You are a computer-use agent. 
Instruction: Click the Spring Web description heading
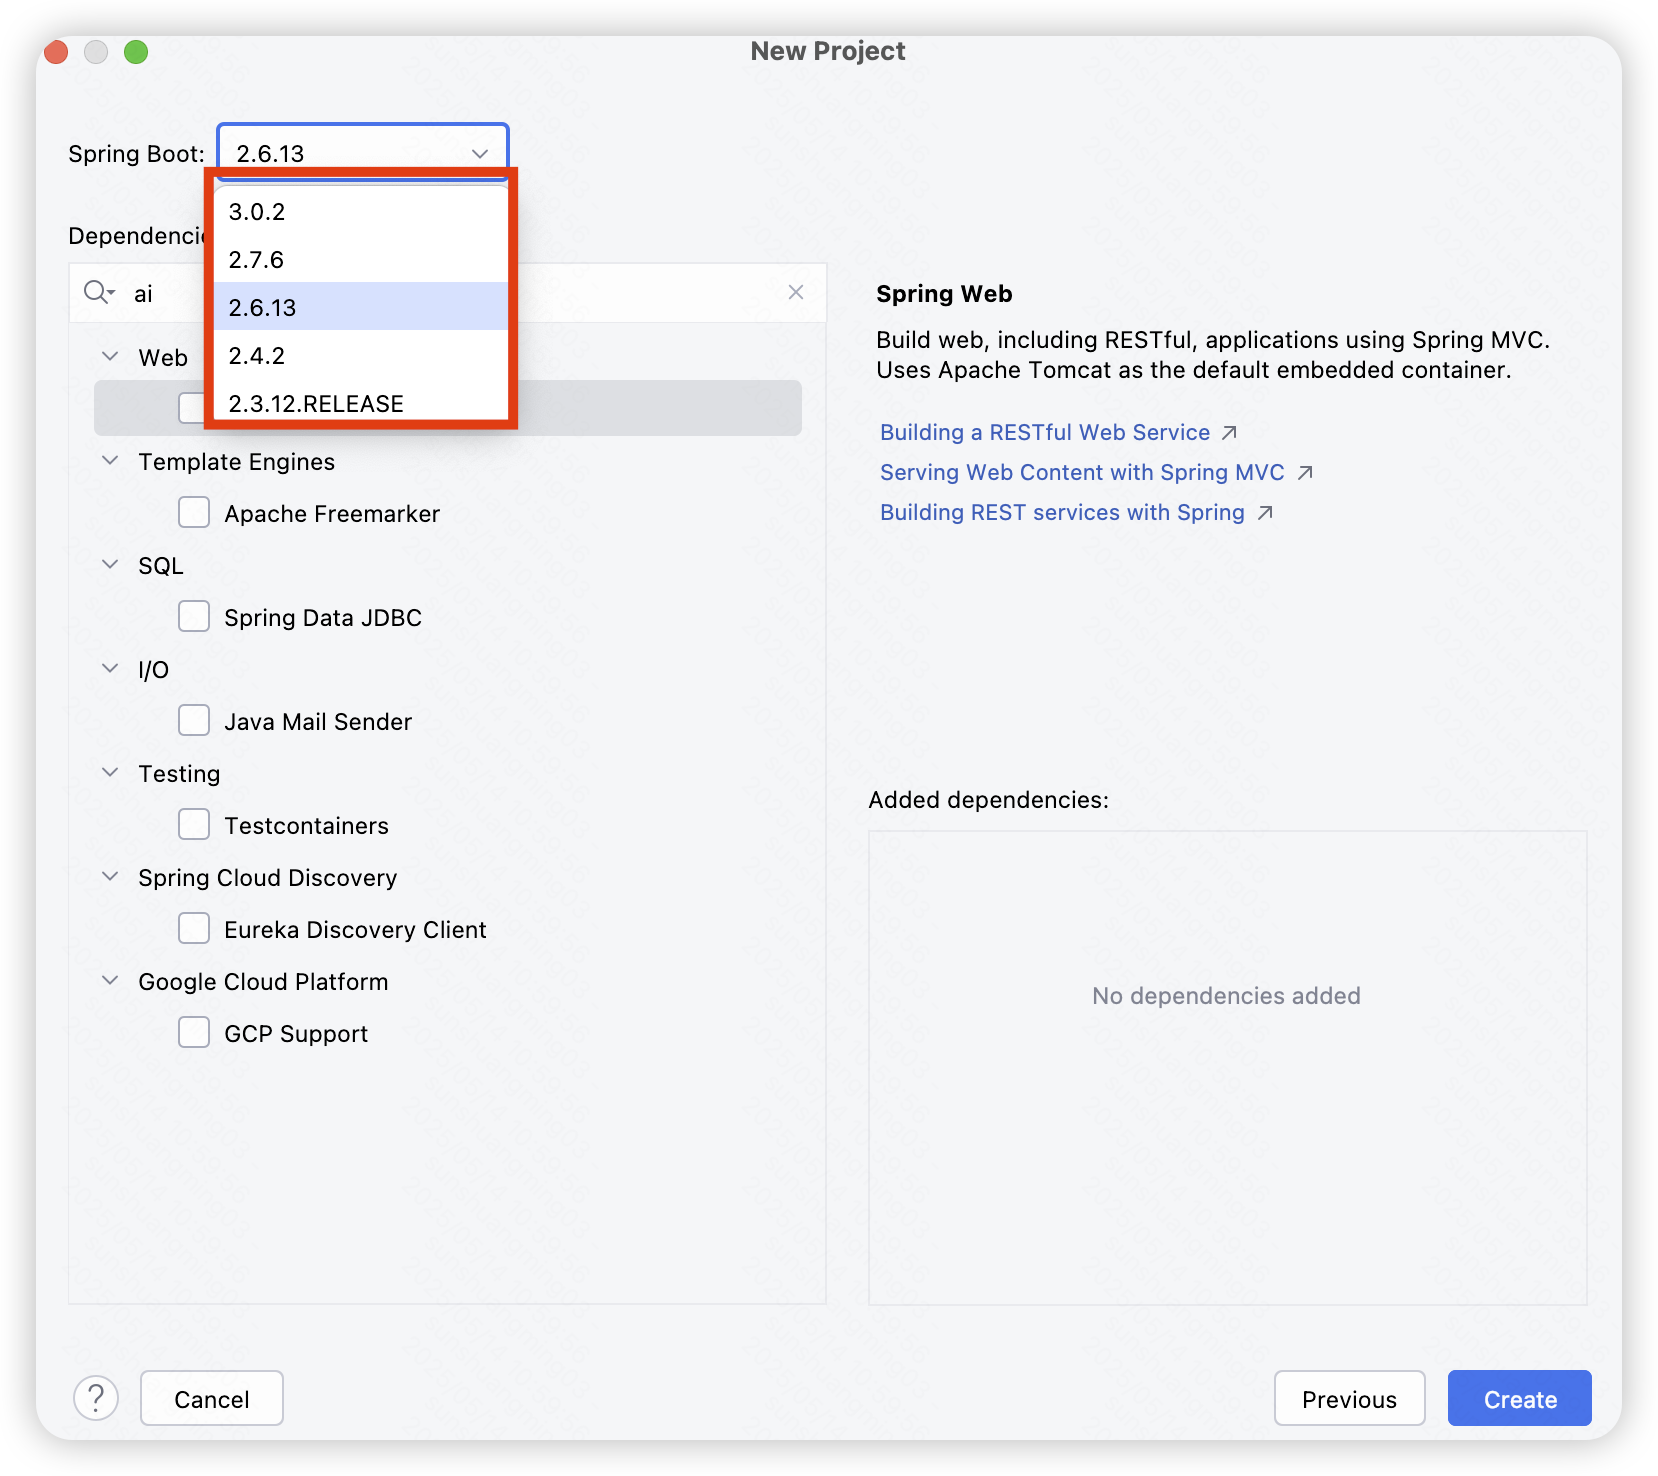(944, 294)
